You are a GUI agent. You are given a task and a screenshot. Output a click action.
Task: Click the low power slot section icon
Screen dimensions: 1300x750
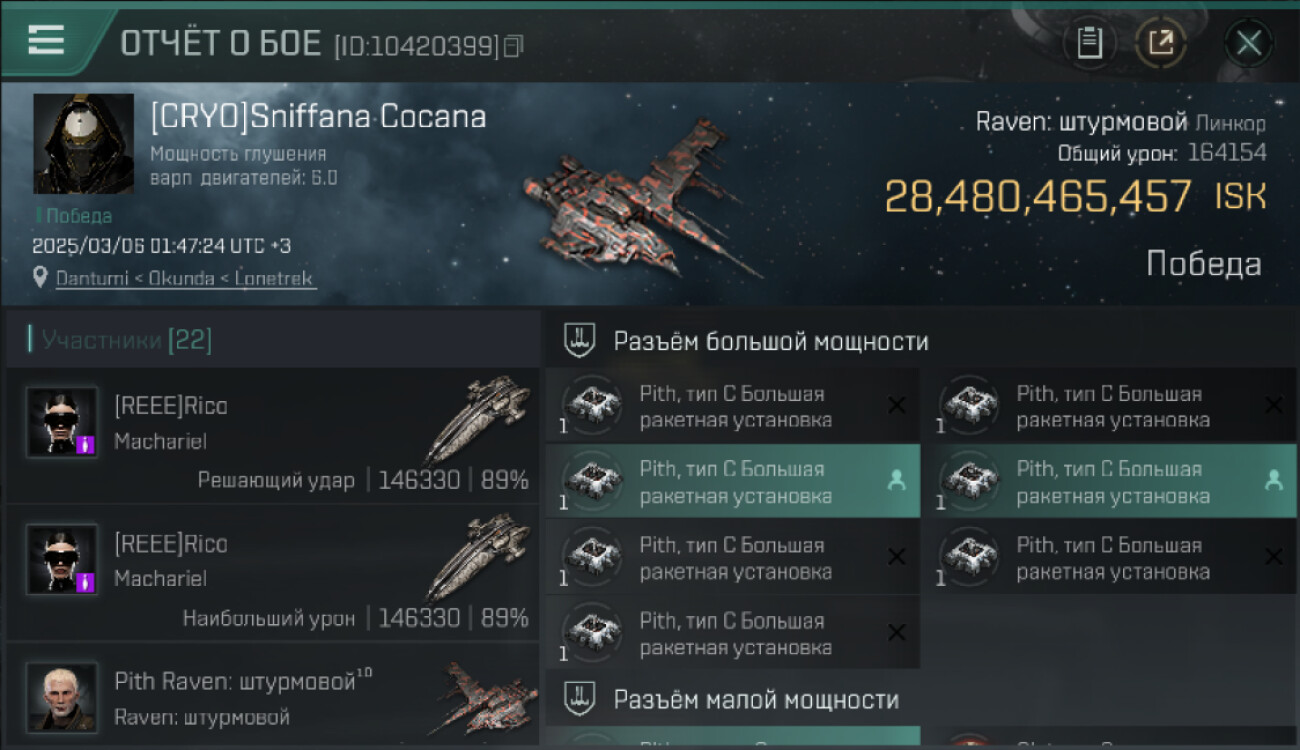click(x=581, y=698)
